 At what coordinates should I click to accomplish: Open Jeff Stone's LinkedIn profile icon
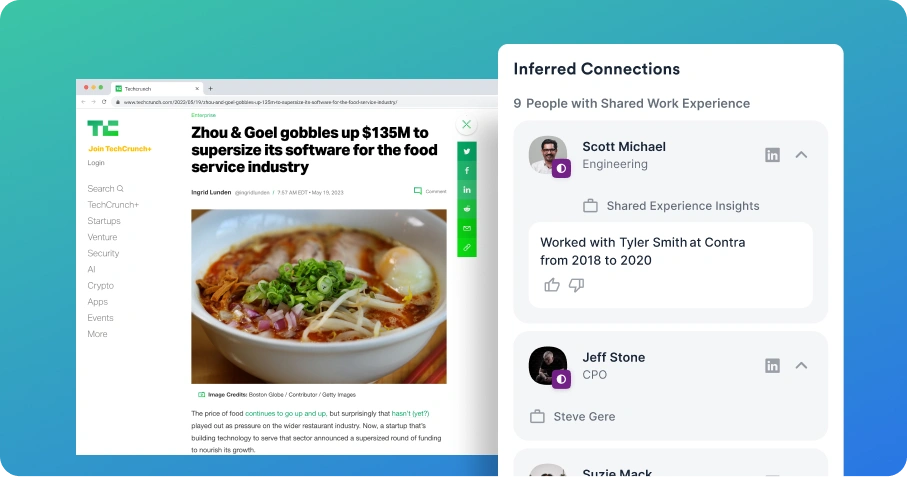[x=772, y=365]
